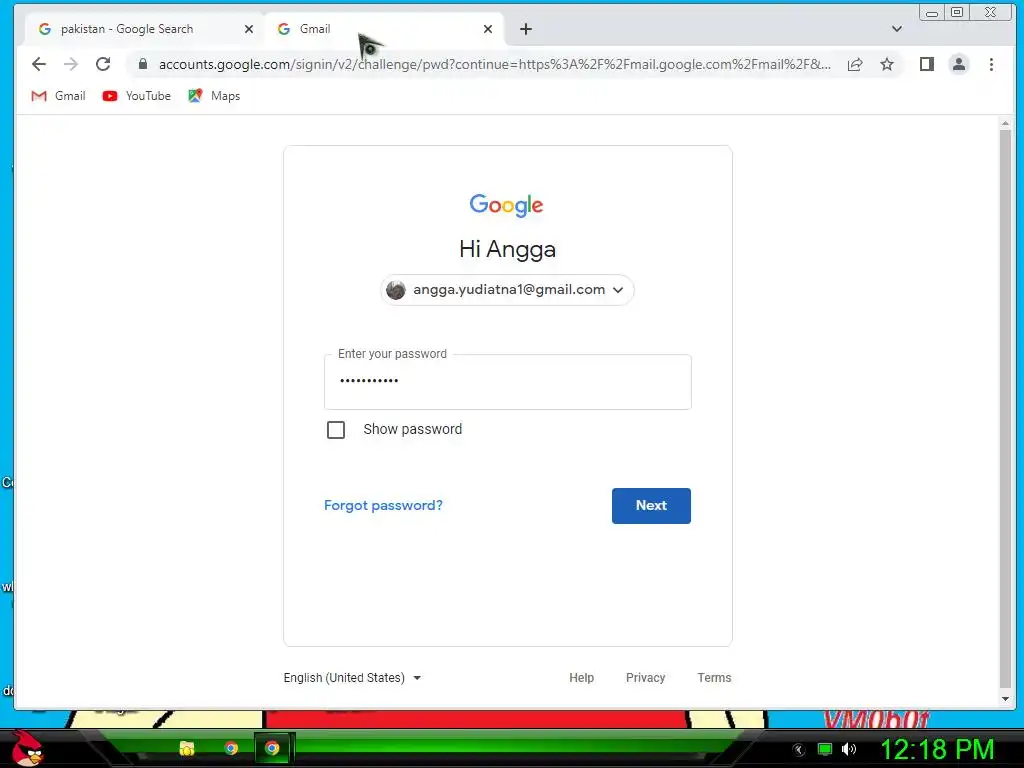Viewport: 1024px width, 768px height.
Task: Click the page vertical scrollbar thumb
Action: (1005, 409)
